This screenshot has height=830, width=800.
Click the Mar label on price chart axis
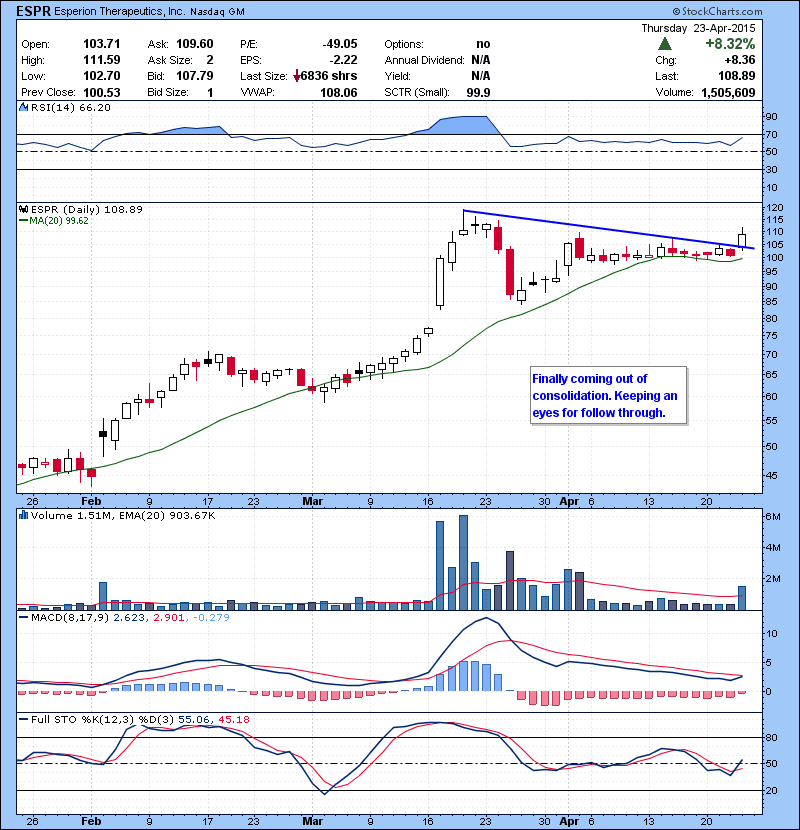(312, 501)
